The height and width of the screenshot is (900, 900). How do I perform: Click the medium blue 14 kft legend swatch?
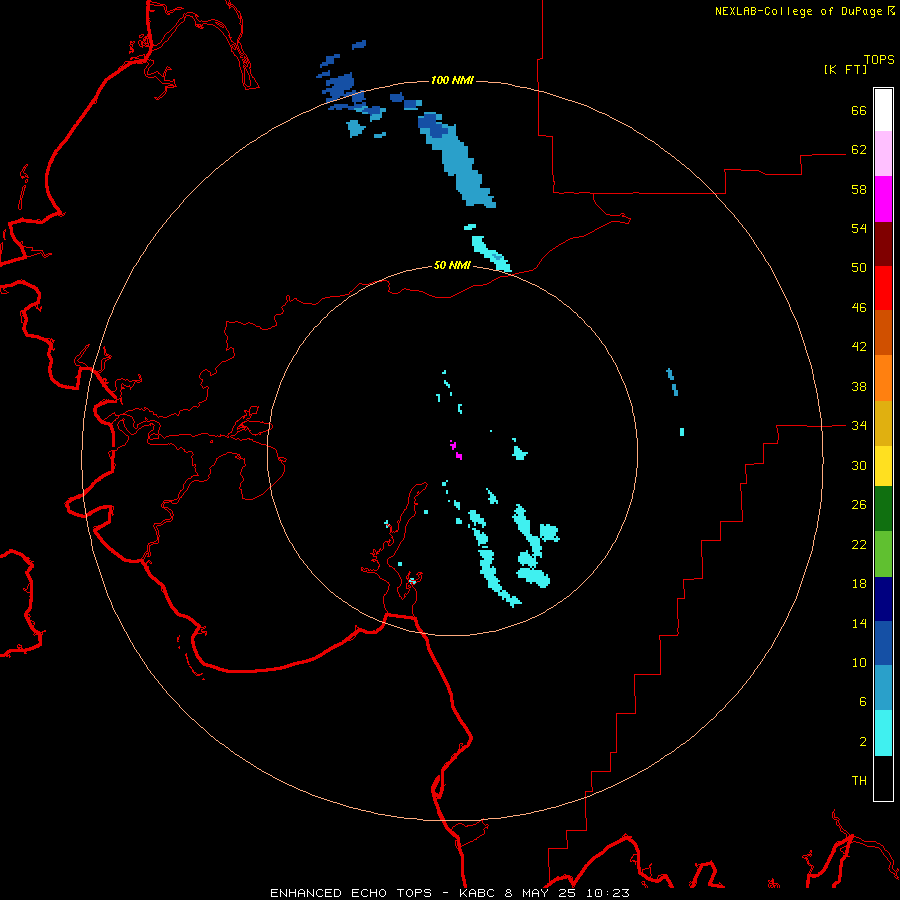(883, 643)
